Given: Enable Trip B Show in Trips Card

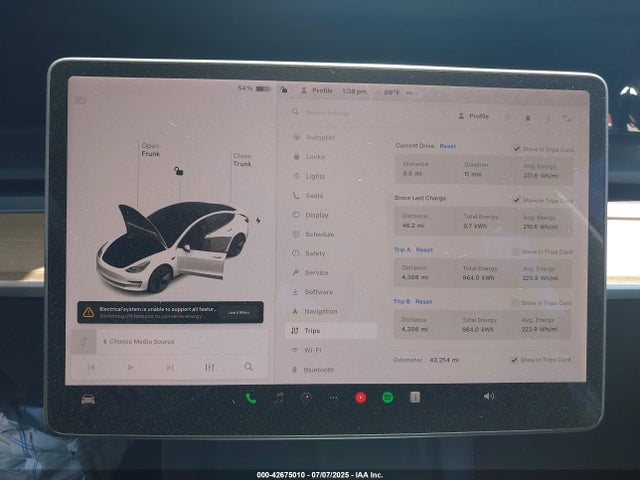Looking at the screenshot, I should coord(515,303).
